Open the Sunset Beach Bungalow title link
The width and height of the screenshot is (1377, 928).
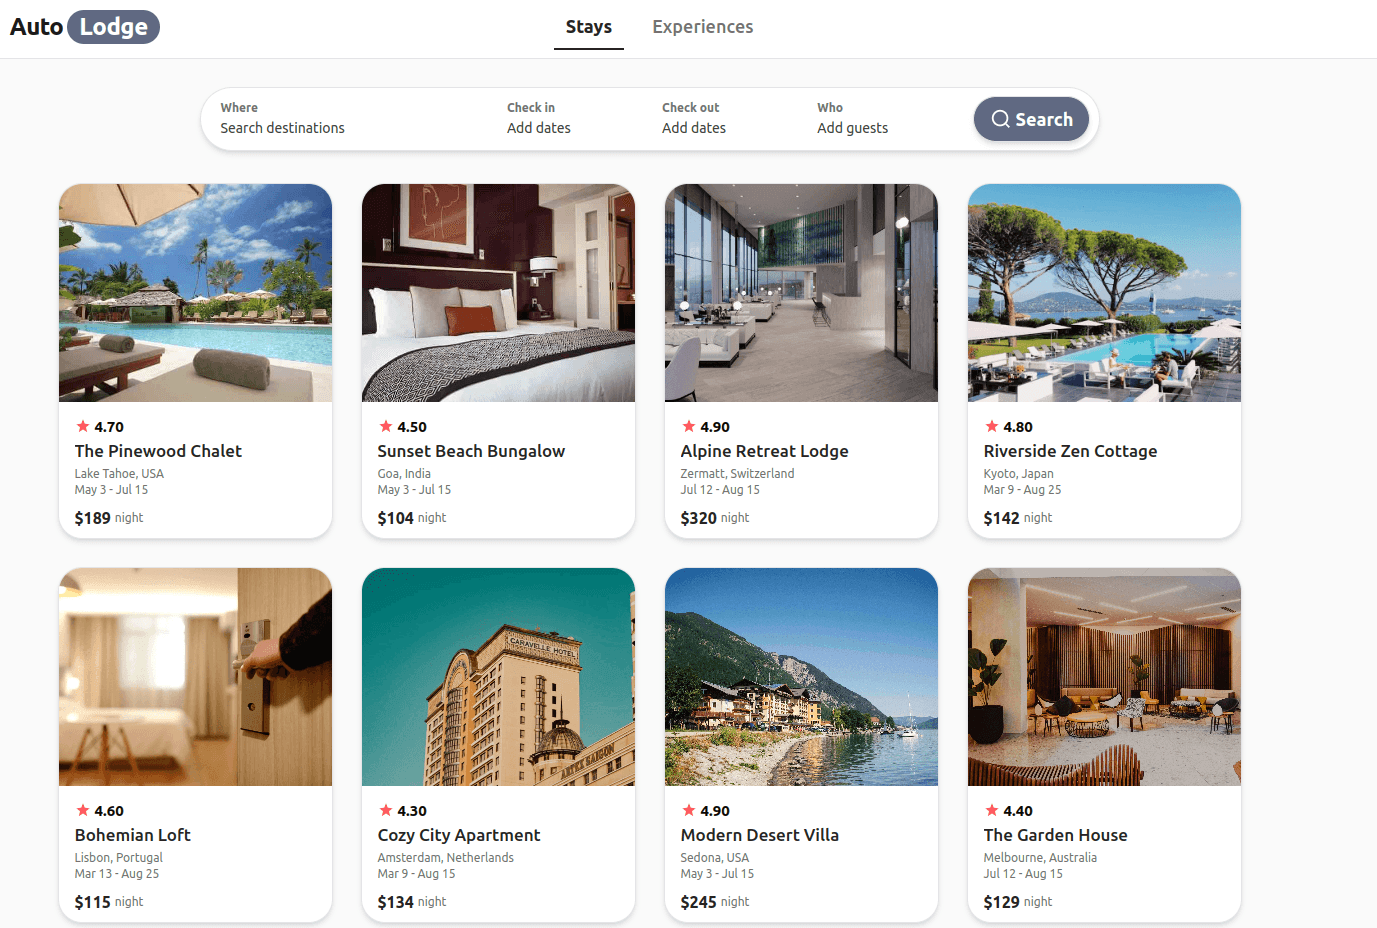[471, 451]
